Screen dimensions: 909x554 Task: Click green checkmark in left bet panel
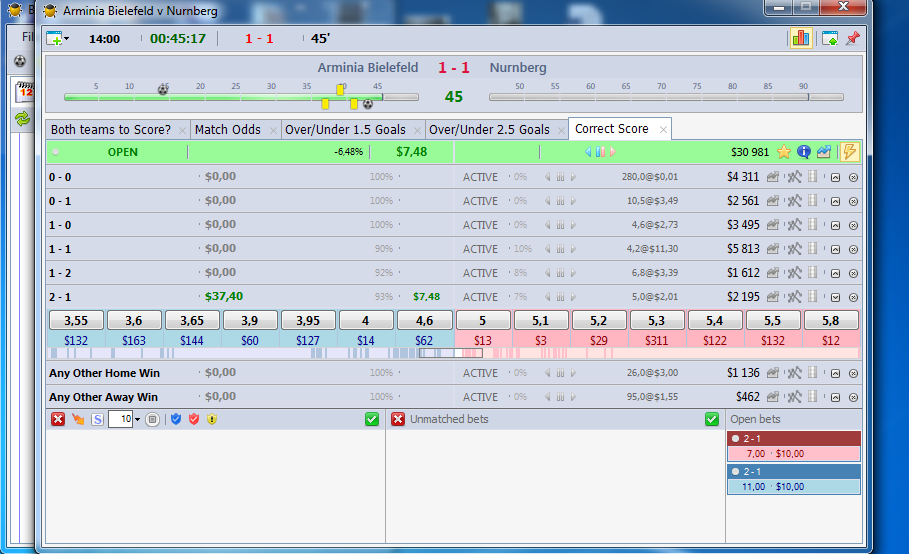(x=372, y=419)
